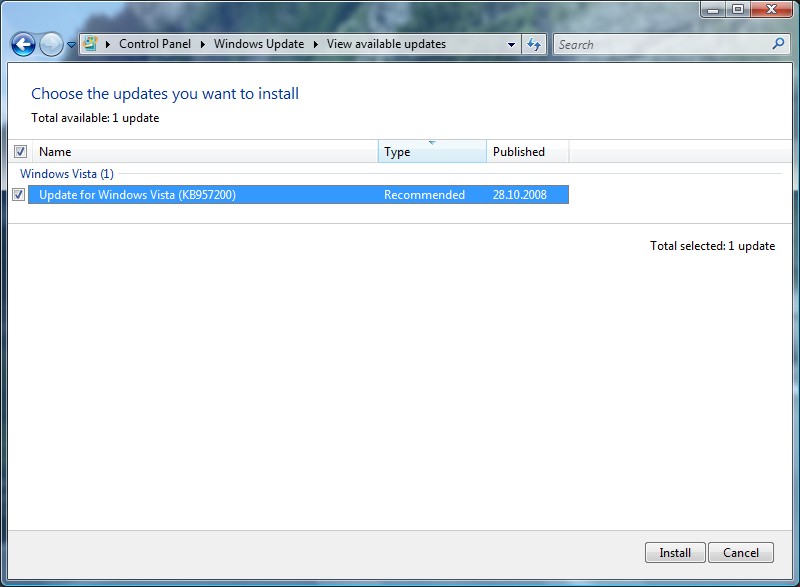The height and width of the screenshot is (587, 800).
Task: Click the magnifying glass search icon
Action: [779, 44]
